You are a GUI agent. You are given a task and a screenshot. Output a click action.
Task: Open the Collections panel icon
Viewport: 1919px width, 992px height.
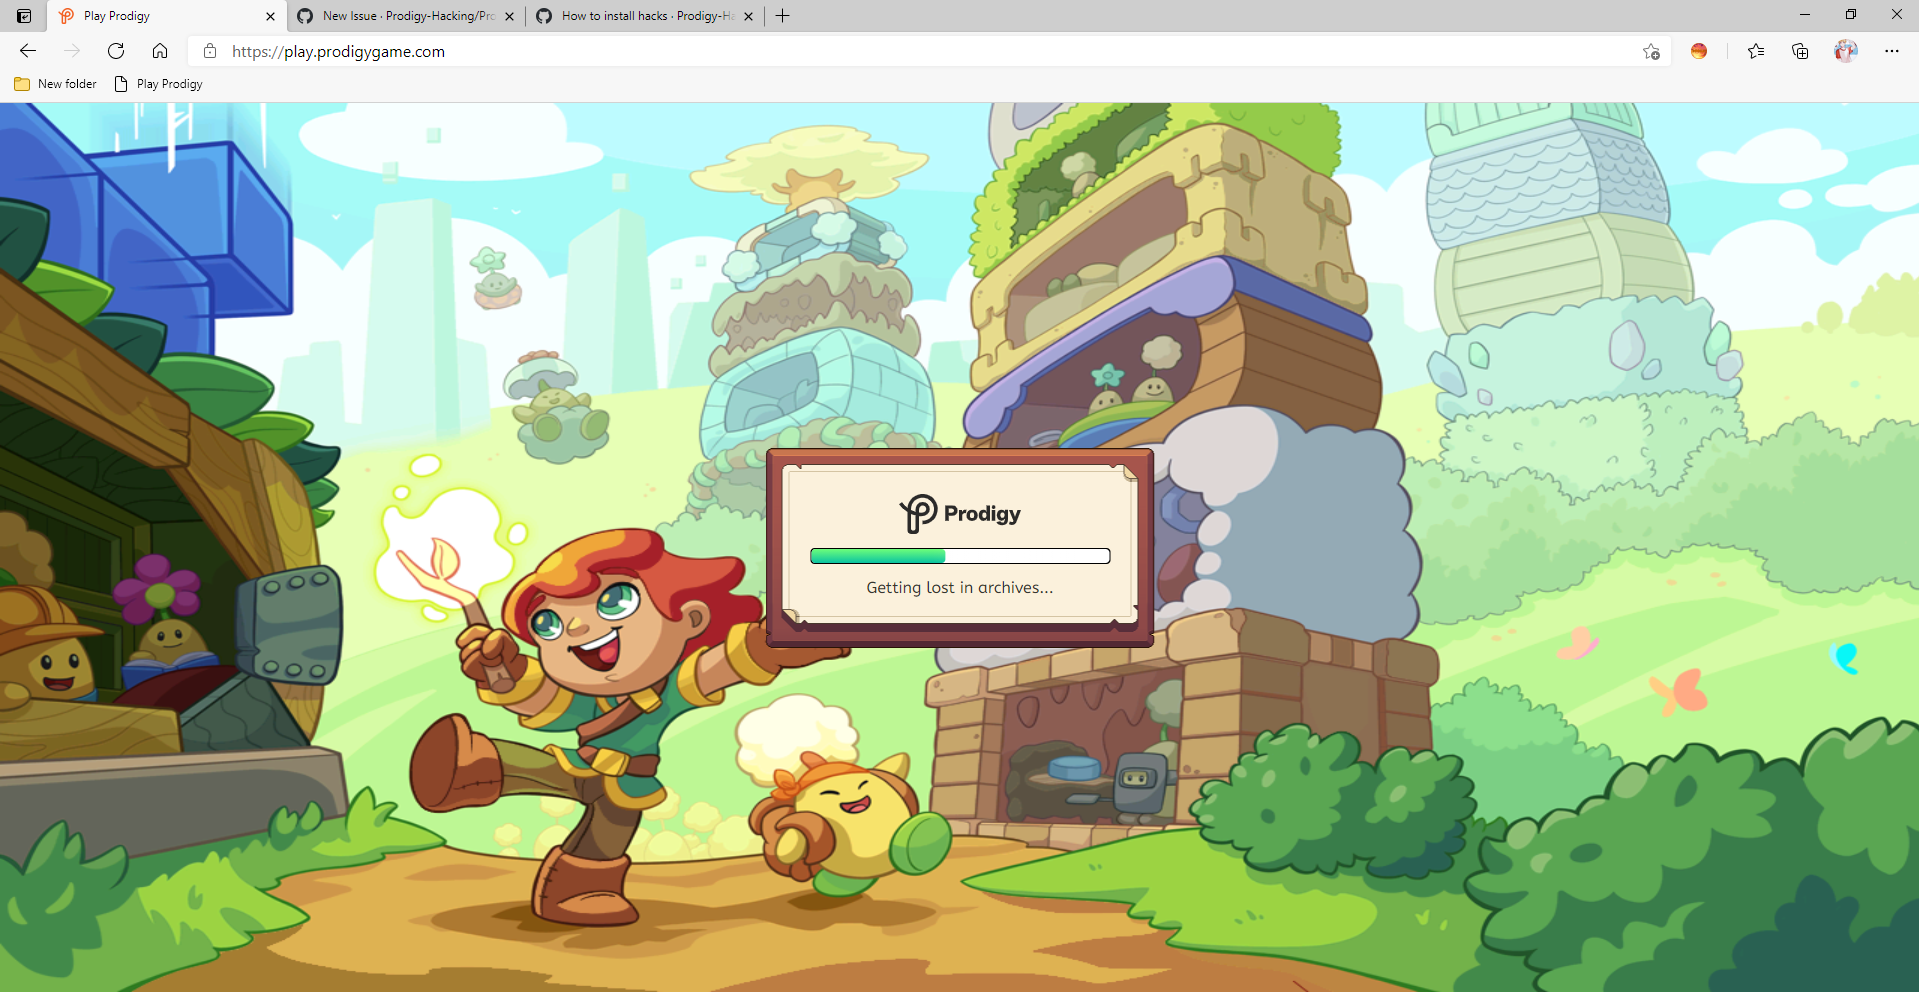tap(1800, 51)
